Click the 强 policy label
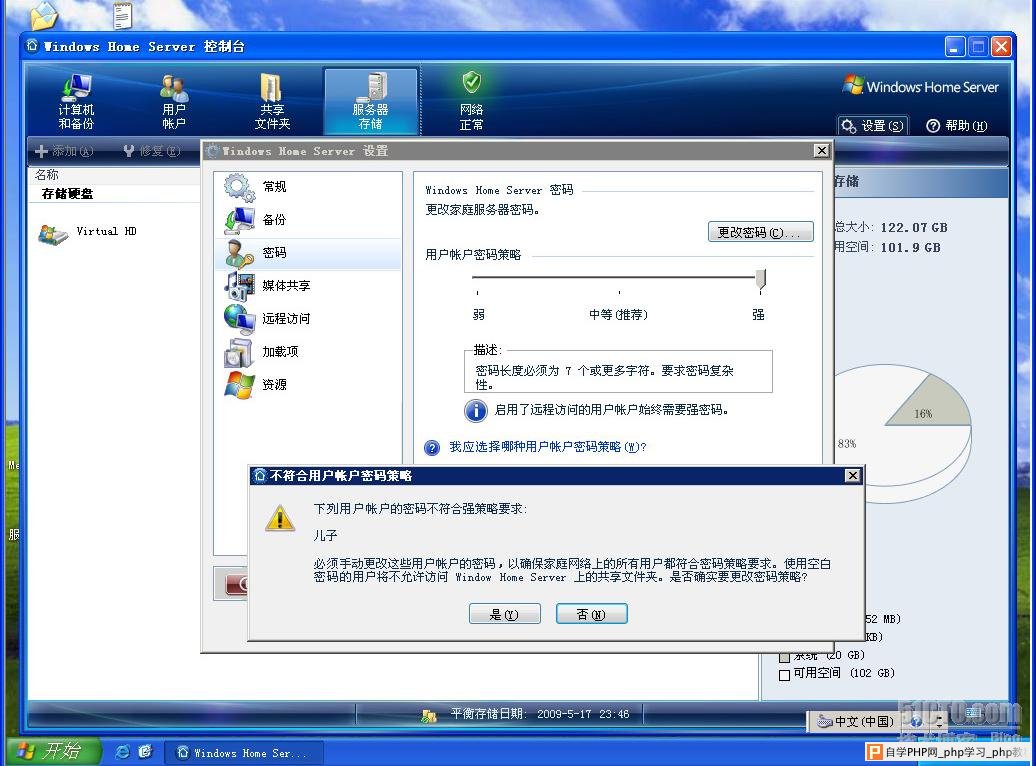 (x=758, y=315)
